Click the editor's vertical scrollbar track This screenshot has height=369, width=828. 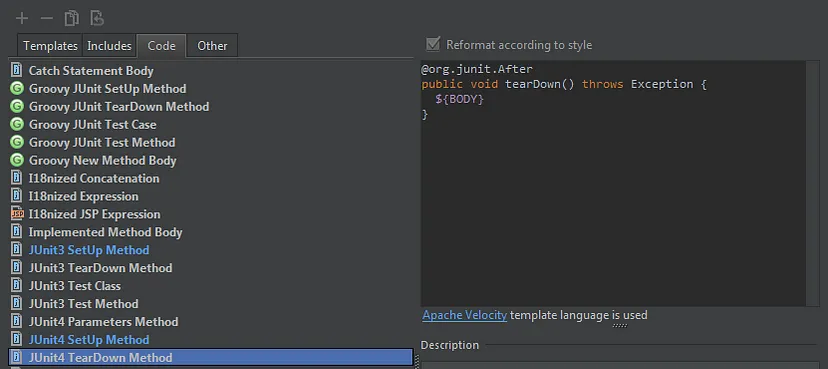pyautogui.click(x=812, y=183)
